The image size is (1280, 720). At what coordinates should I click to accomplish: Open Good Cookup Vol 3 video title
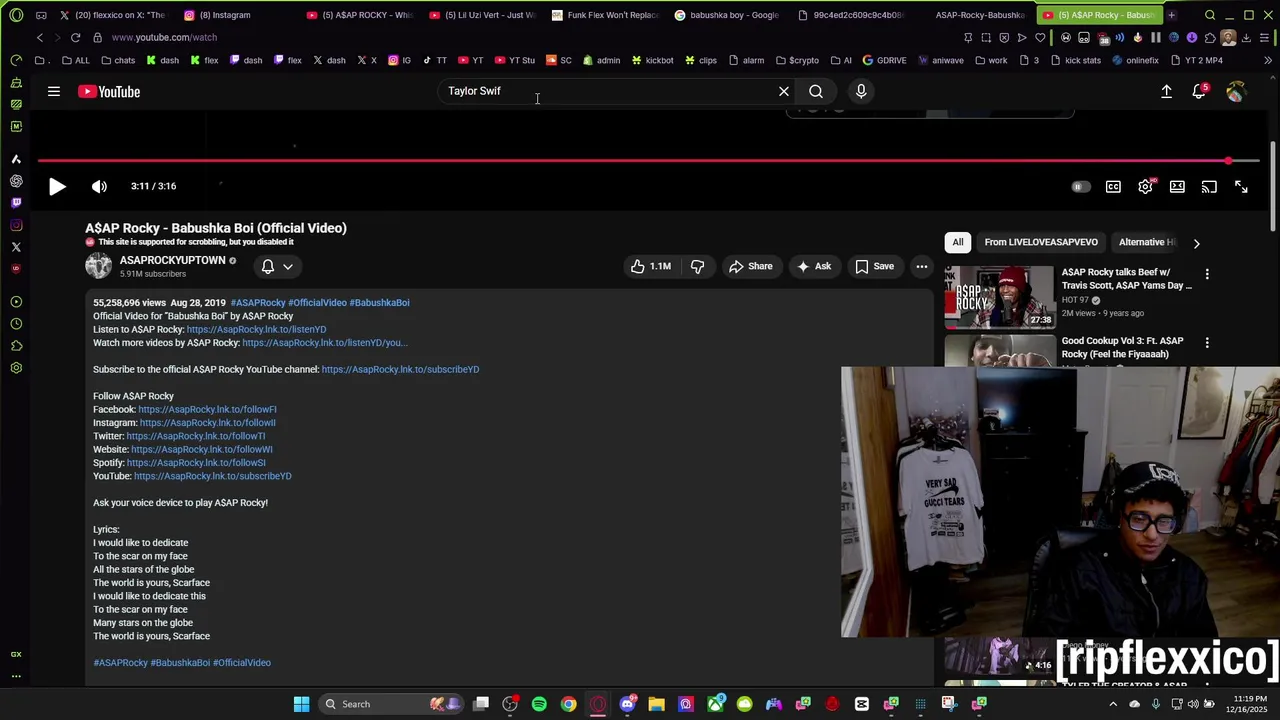[1122, 347]
